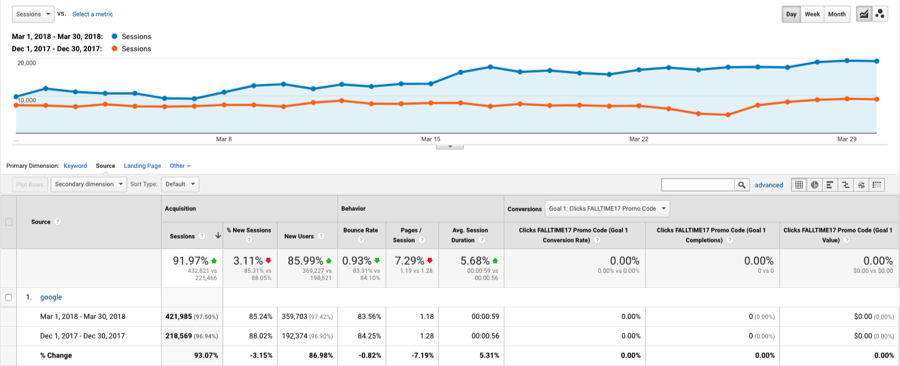
Task: Open the Sessions metric dropdown
Action: point(33,14)
